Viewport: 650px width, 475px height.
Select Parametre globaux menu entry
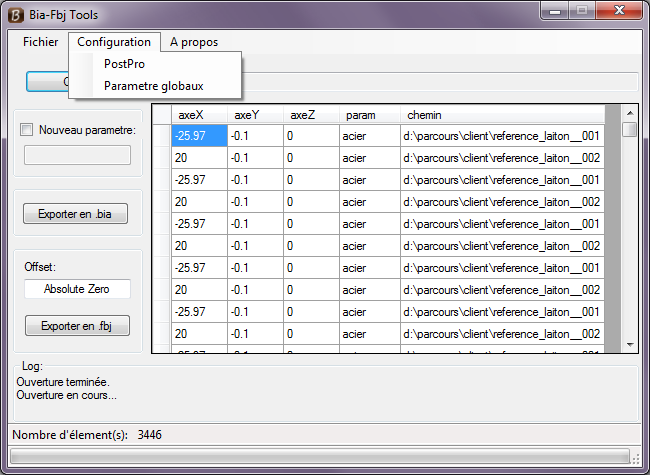pos(155,86)
